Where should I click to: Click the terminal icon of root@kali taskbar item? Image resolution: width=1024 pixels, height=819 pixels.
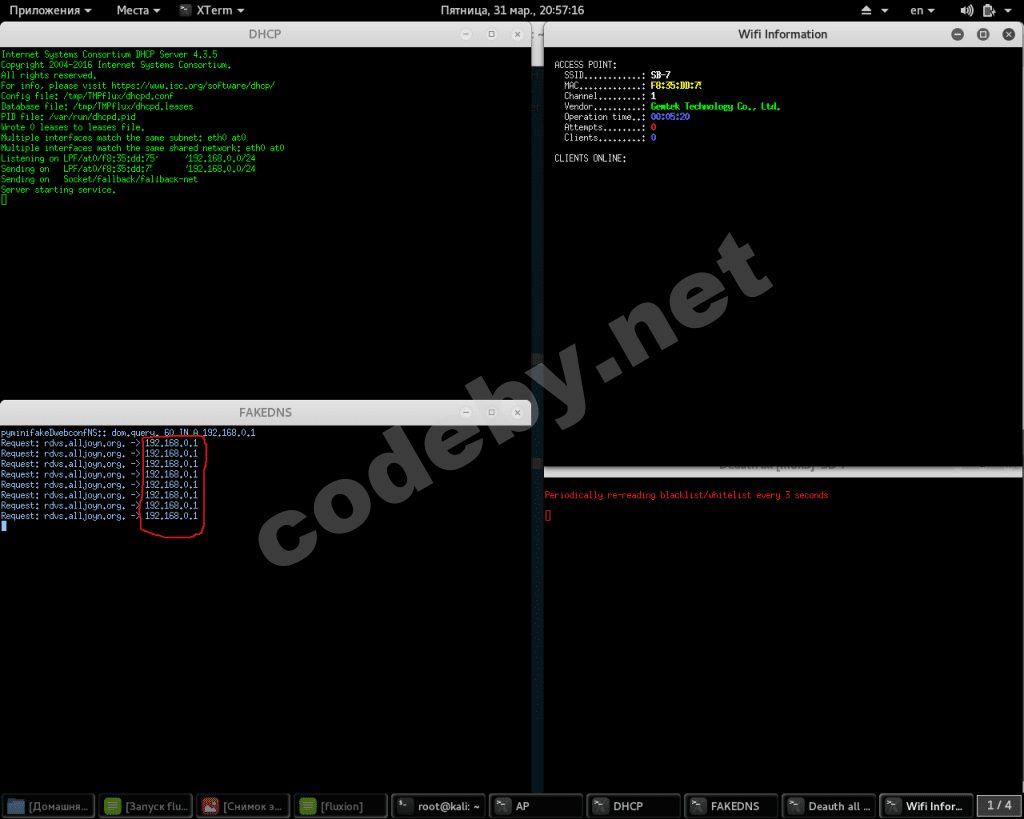pos(405,806)
